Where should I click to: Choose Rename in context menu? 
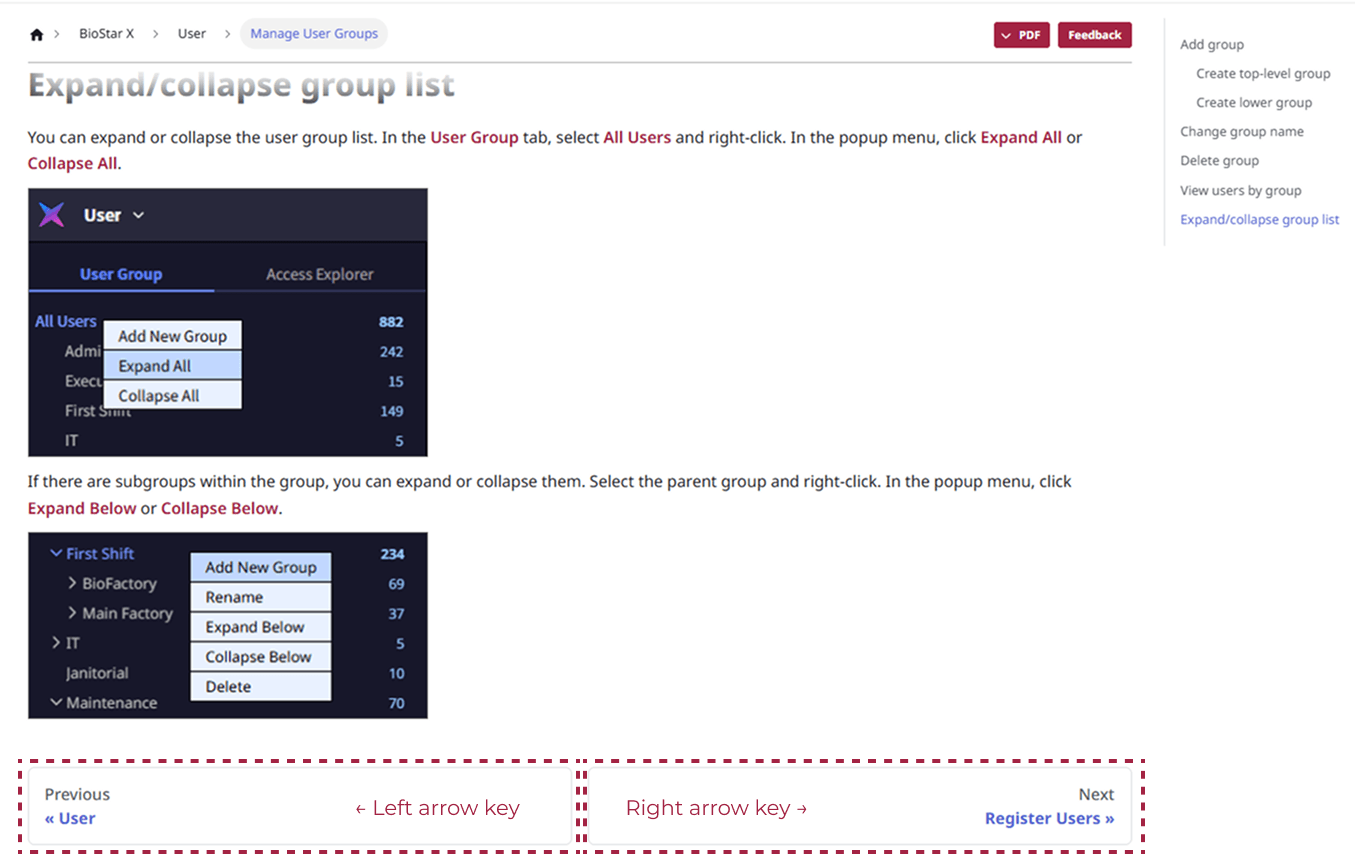coord(261,597)
